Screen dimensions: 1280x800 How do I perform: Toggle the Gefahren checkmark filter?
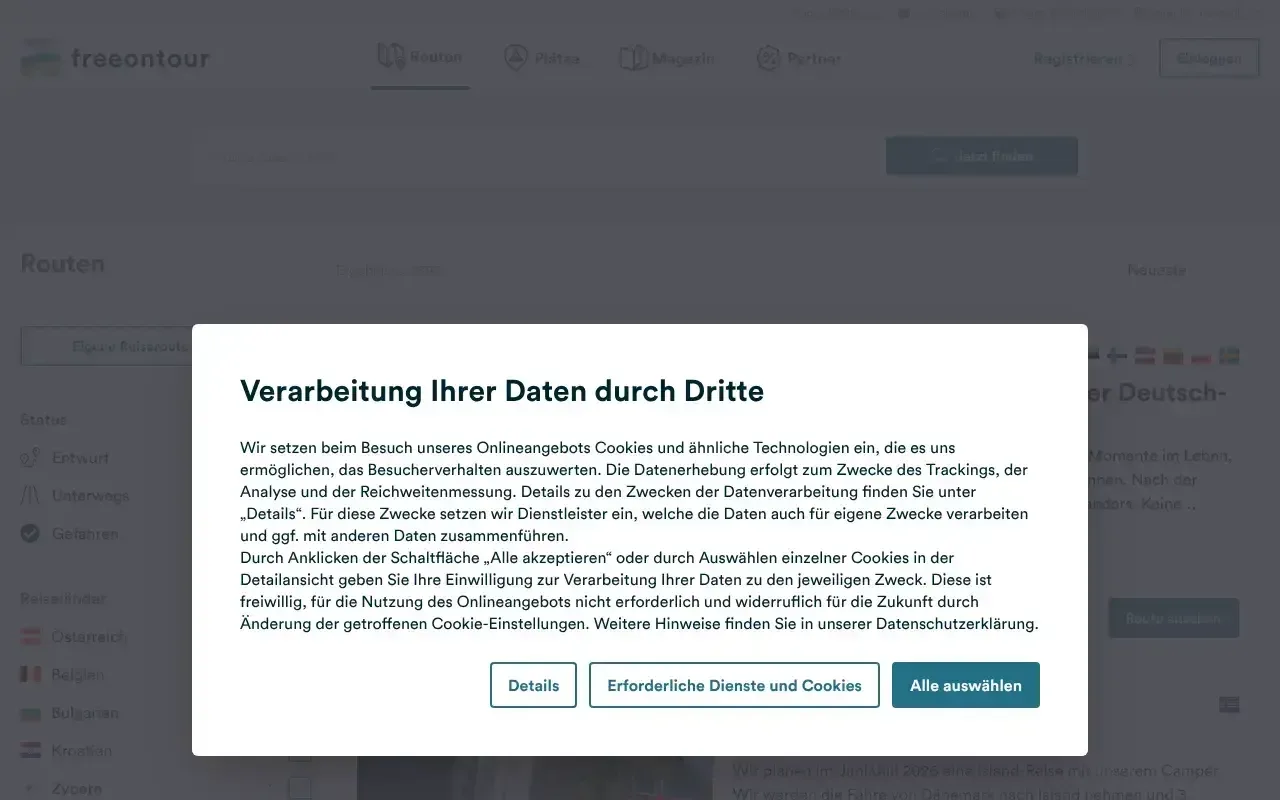tap(31, 534)
